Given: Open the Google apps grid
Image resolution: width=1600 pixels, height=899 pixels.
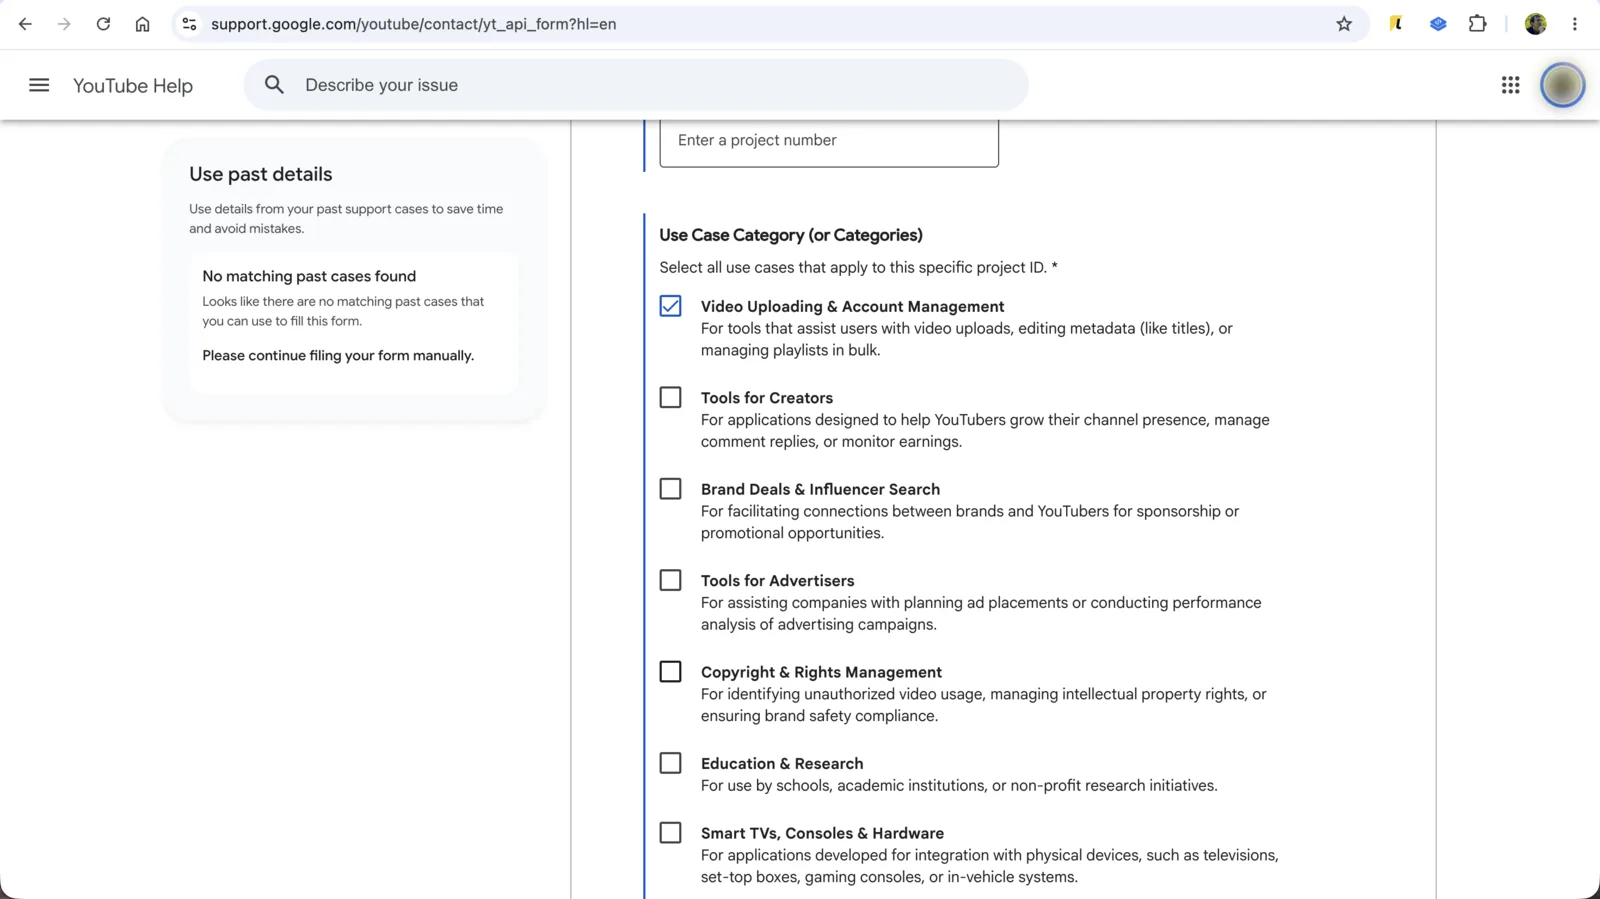Looking at the screenshot, I should [1510, 85].
